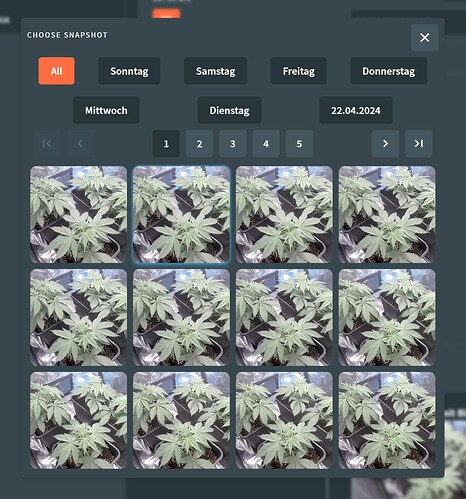Jump to last snapshot page icon
Screen dimensions: 466x499
click(419, 144)
